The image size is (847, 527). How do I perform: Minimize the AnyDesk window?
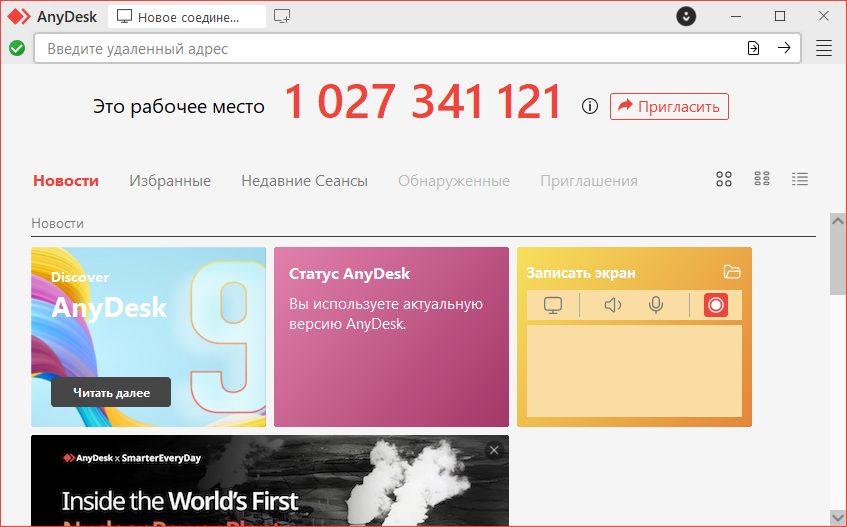(736, 16)
